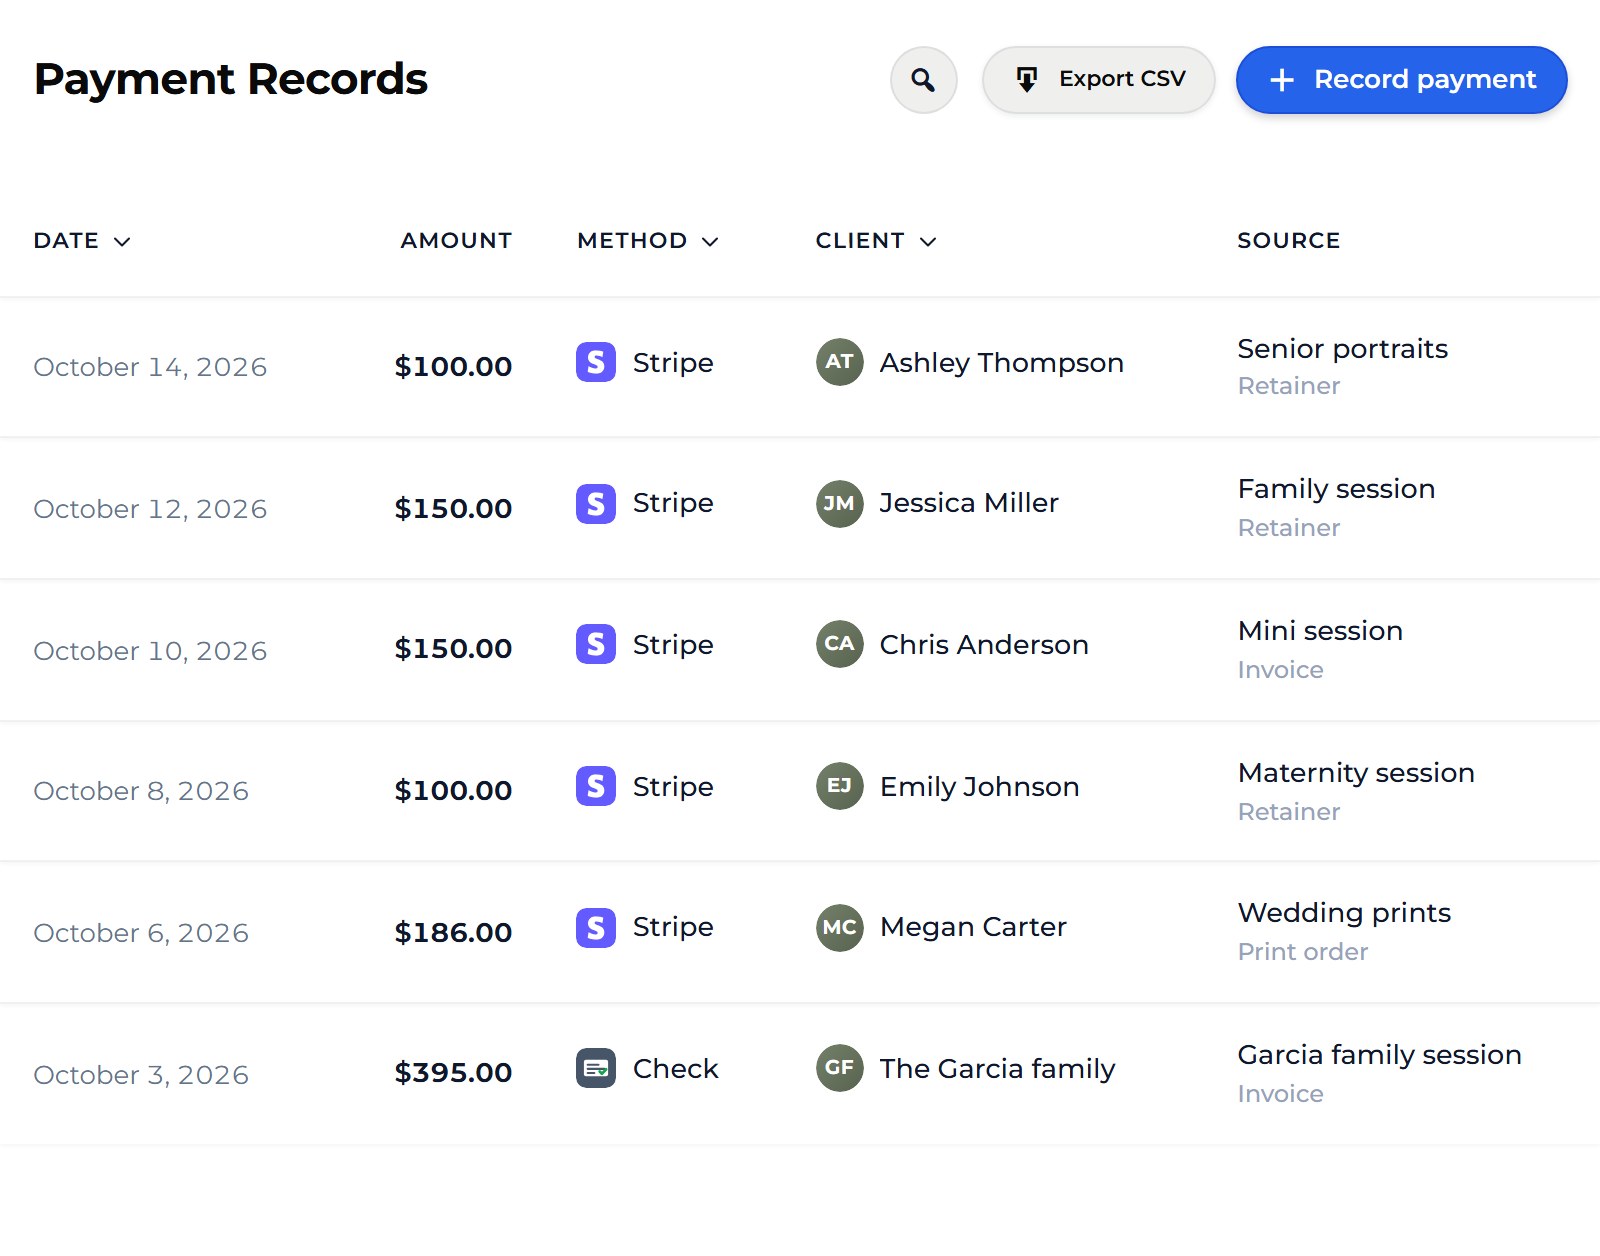Click the Stripe icon in Chris Anderson's row
Image resolution: width=1600 pixels, height=1256 pixels.
click(596, 644)
